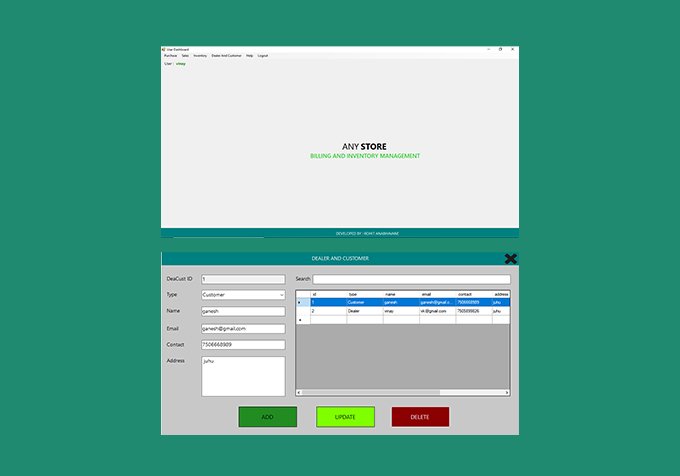Viewport: 680px width, 476px height.
Task: Open the Inventory menu
Action: click(x=200, y=56)
